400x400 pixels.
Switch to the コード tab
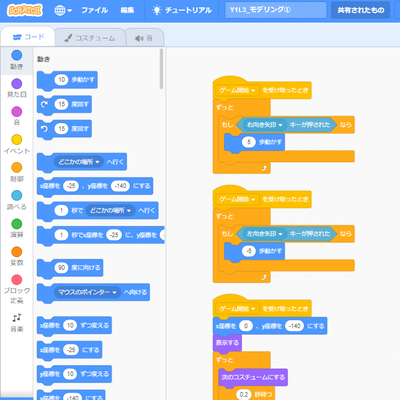pyautogui.click(x=28, y=37)
